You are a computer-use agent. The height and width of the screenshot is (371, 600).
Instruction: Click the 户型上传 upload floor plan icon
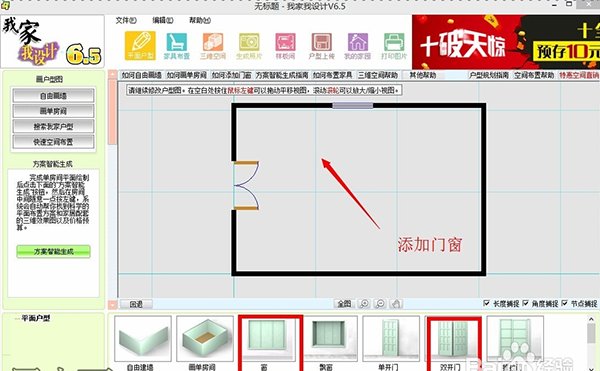tap(321, 46)
